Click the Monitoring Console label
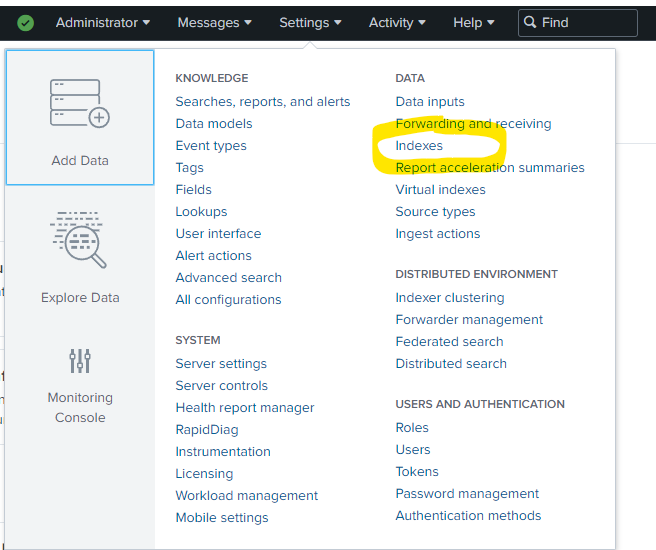The image size is (656, 550). [80, 407]
